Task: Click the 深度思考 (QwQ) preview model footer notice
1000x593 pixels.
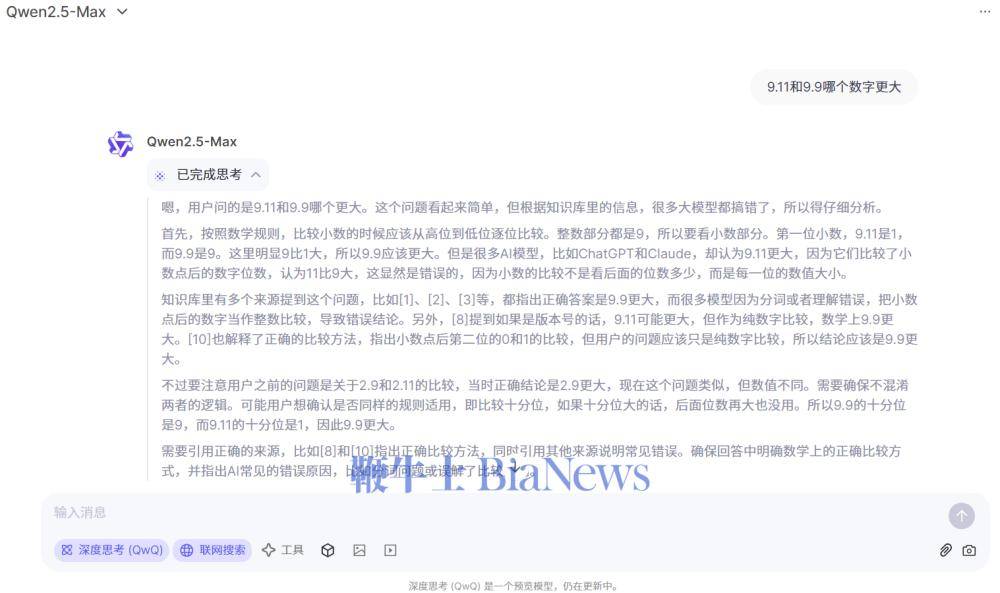Action: (x=512, y=585)
